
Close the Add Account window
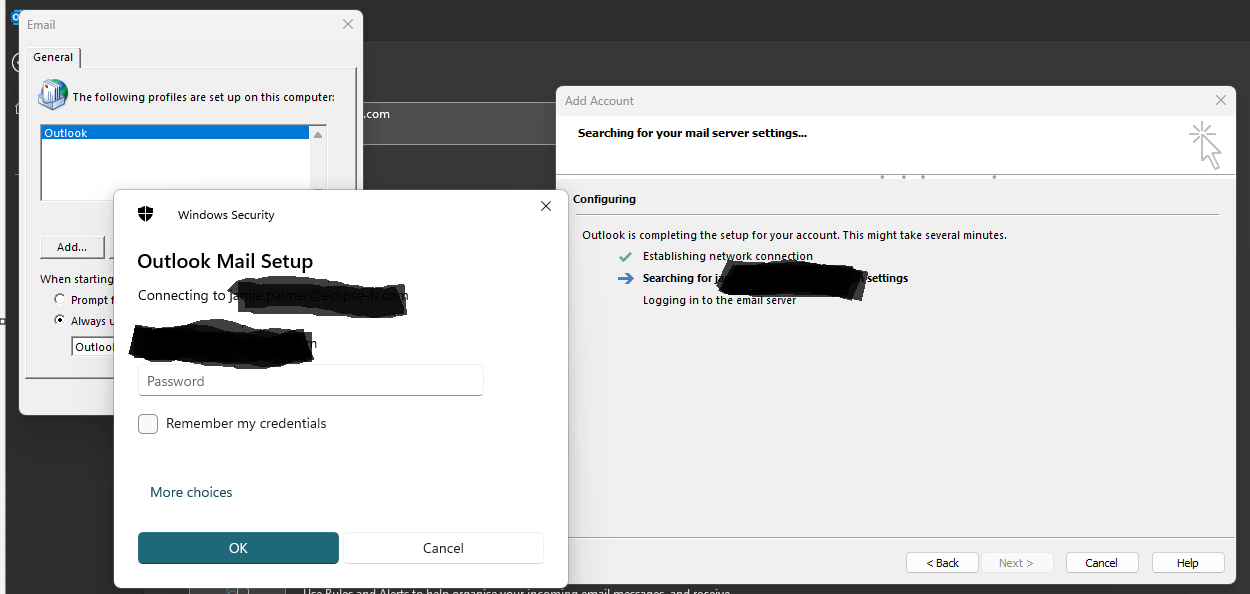pyautogui.click(x=1220, y=101)
